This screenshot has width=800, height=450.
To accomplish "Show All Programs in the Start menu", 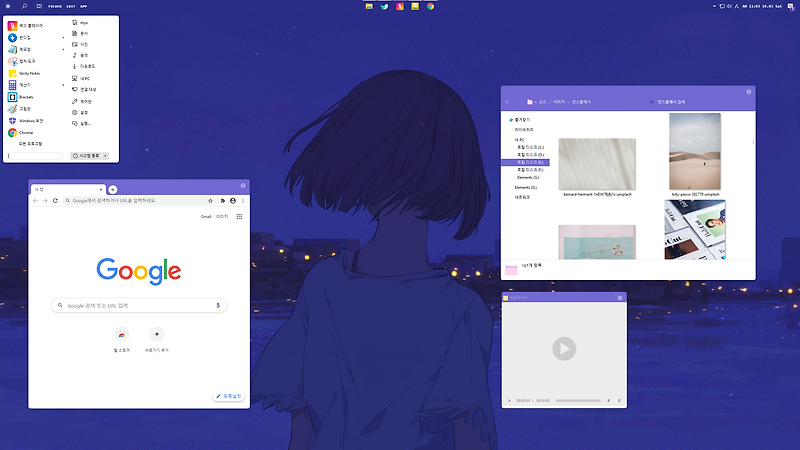I will pyautogui.click(x=30, y=144).
